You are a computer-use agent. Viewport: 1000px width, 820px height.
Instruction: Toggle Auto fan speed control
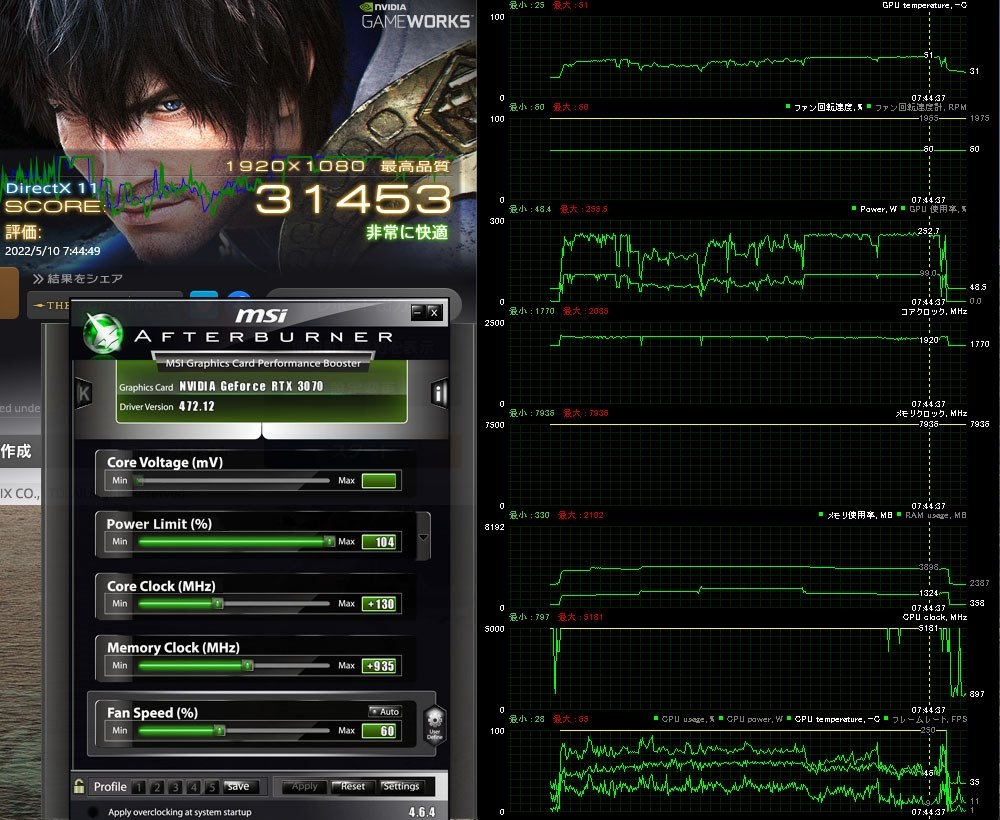385,711
